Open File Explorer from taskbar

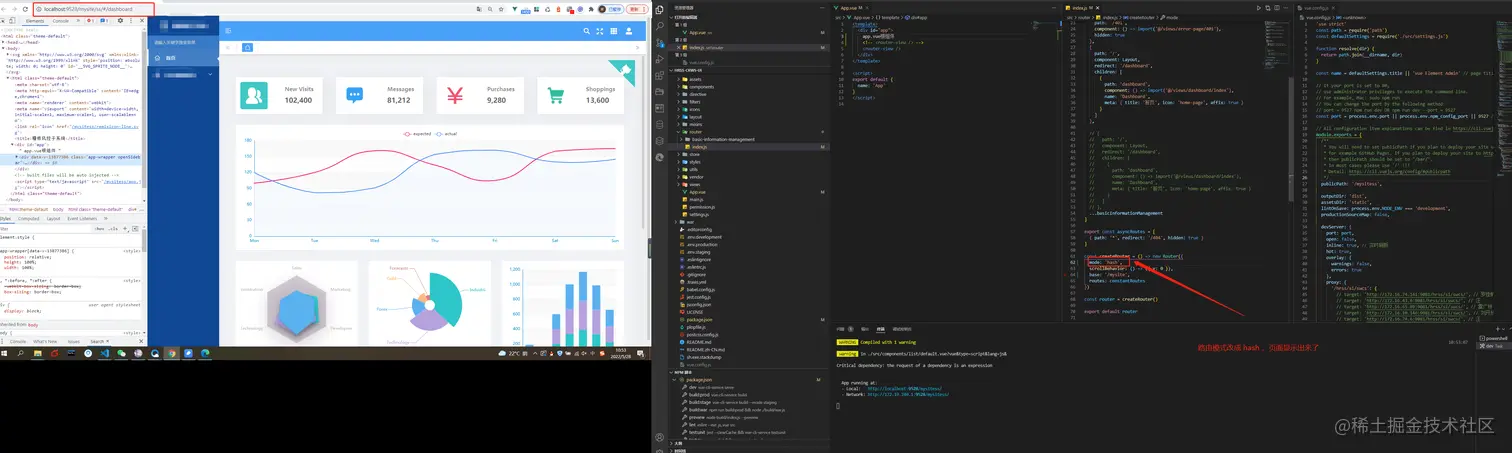[38, 353]
